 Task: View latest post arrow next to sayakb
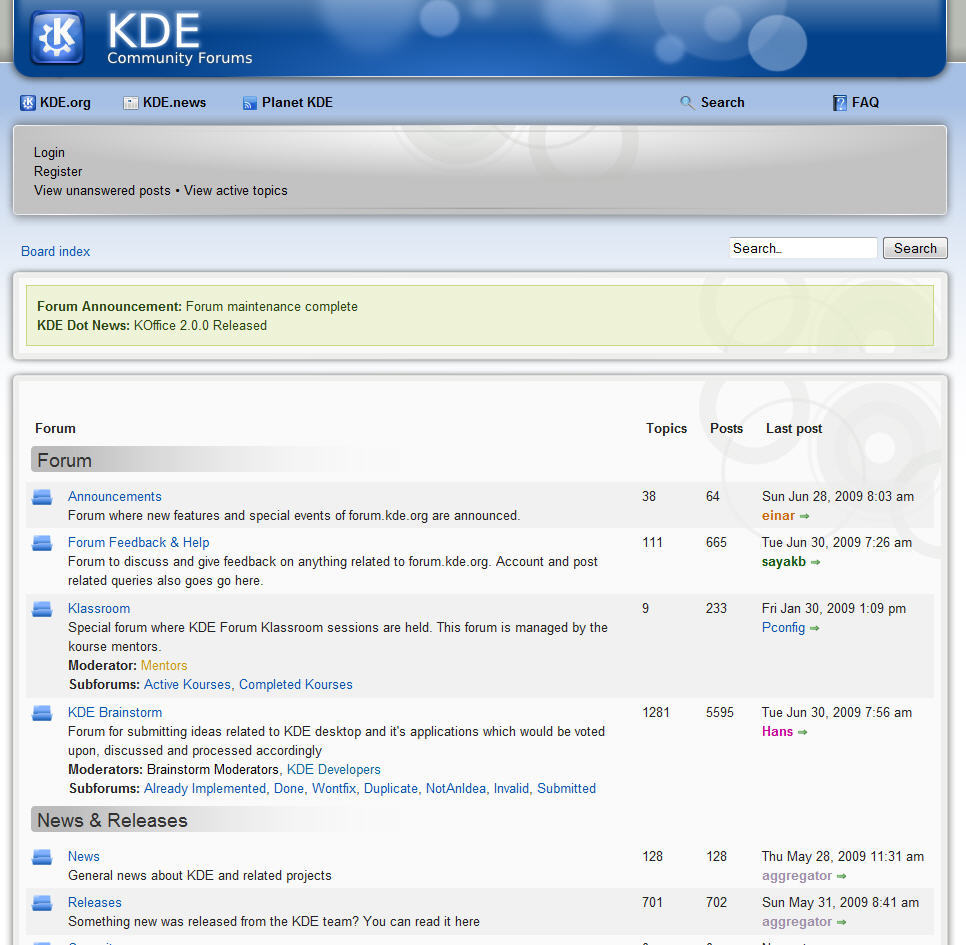pyautogui.click(x=815, y=562)
